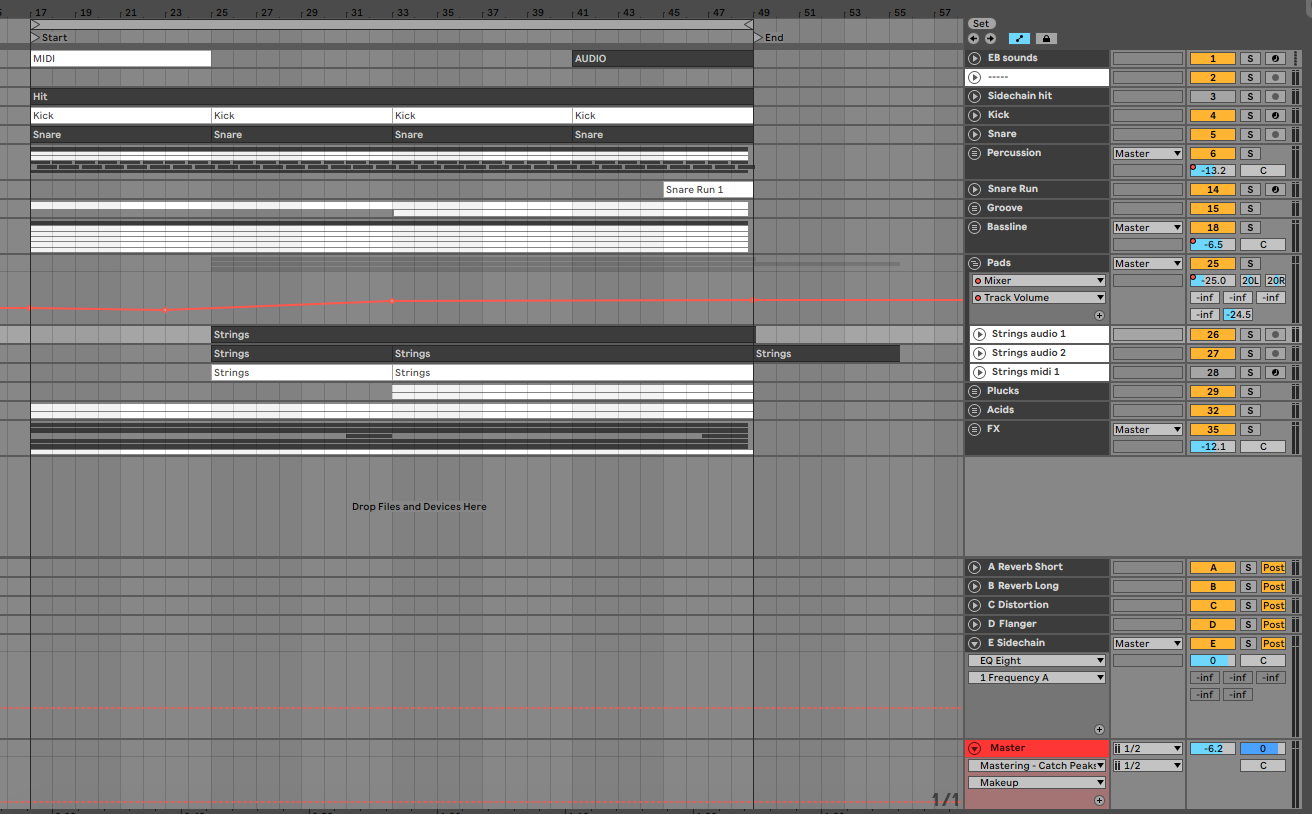This screenshot has height=814, width=1312.
Task: Arm the Strings audio 1 track
Action: tap(1274, 334)
